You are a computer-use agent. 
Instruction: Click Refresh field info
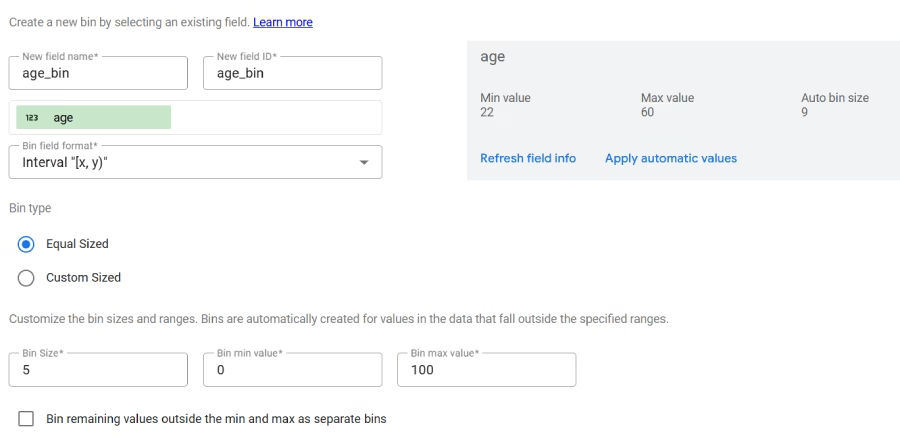point(528,158)
